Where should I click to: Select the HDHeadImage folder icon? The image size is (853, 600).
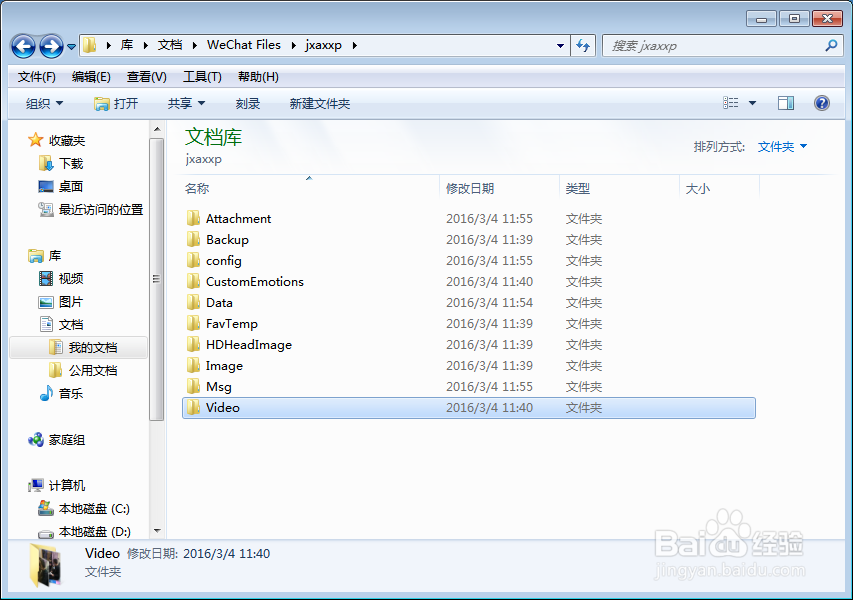pyautogui.click(x=193, y=344)
